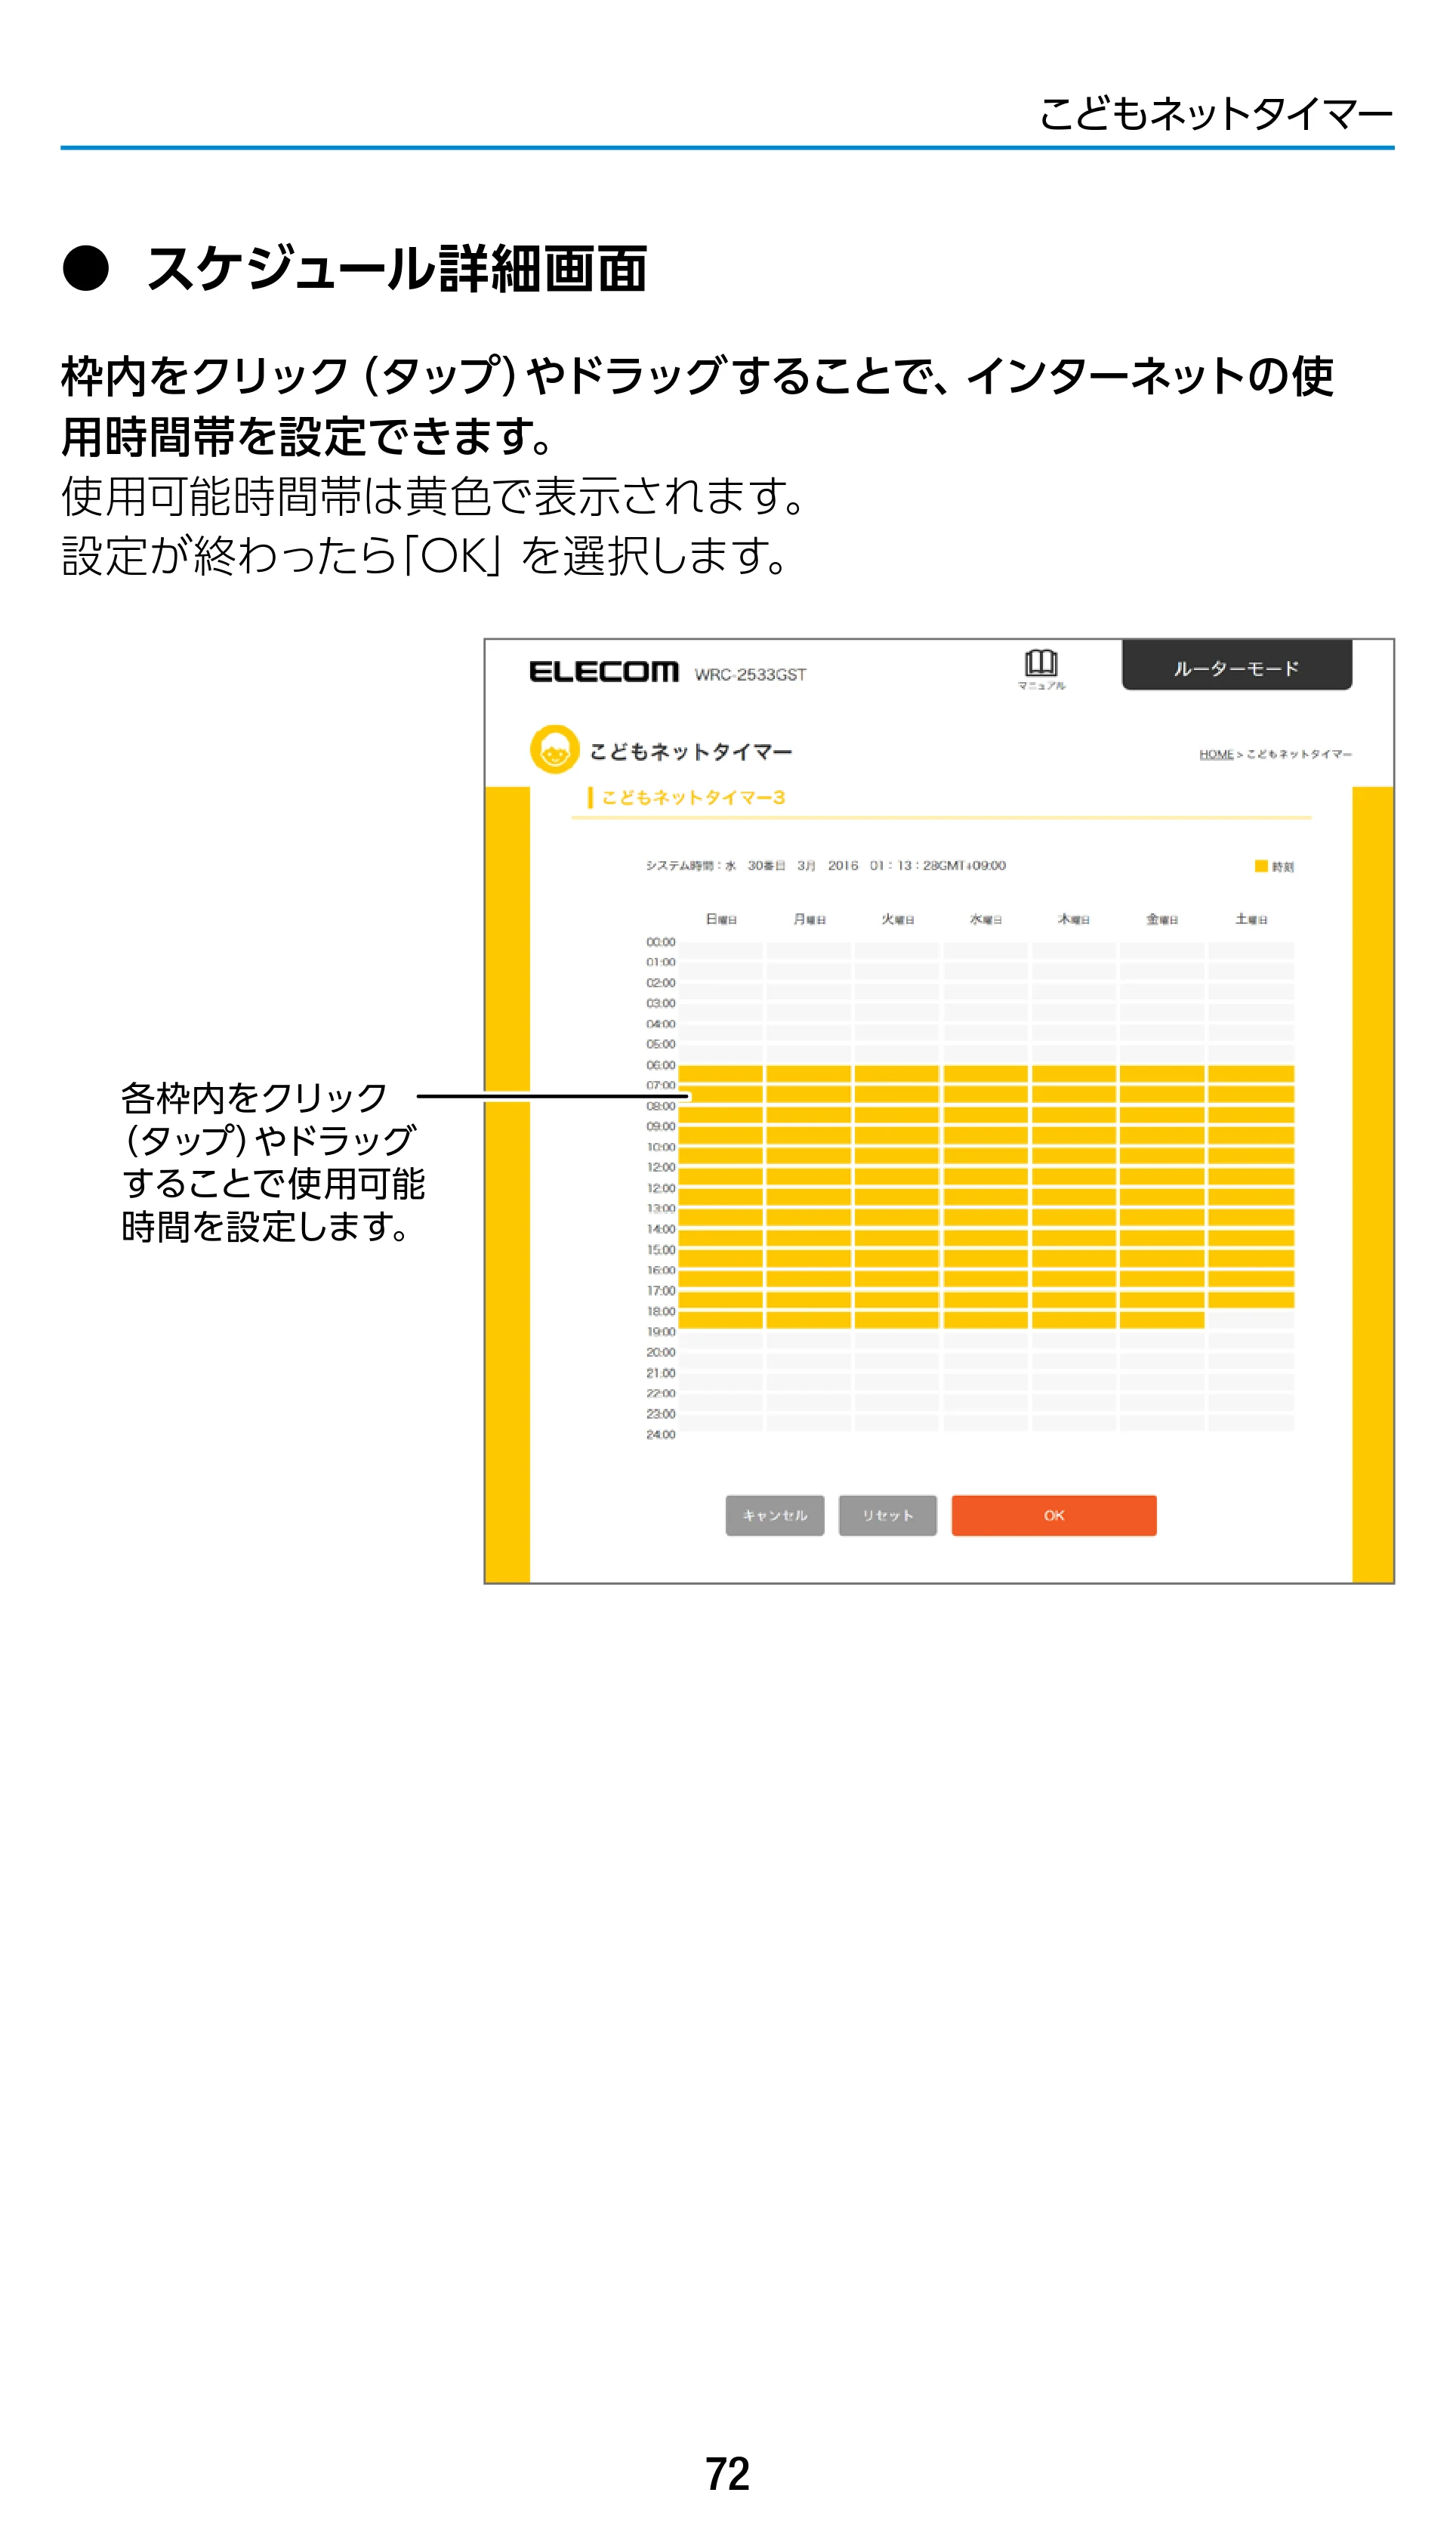Confirm the schedule with the OK button

1054,1515
